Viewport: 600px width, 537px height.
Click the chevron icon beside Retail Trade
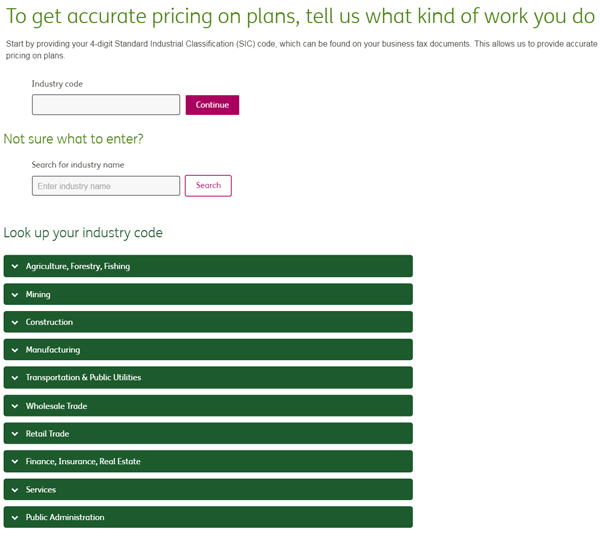[15, 434]
